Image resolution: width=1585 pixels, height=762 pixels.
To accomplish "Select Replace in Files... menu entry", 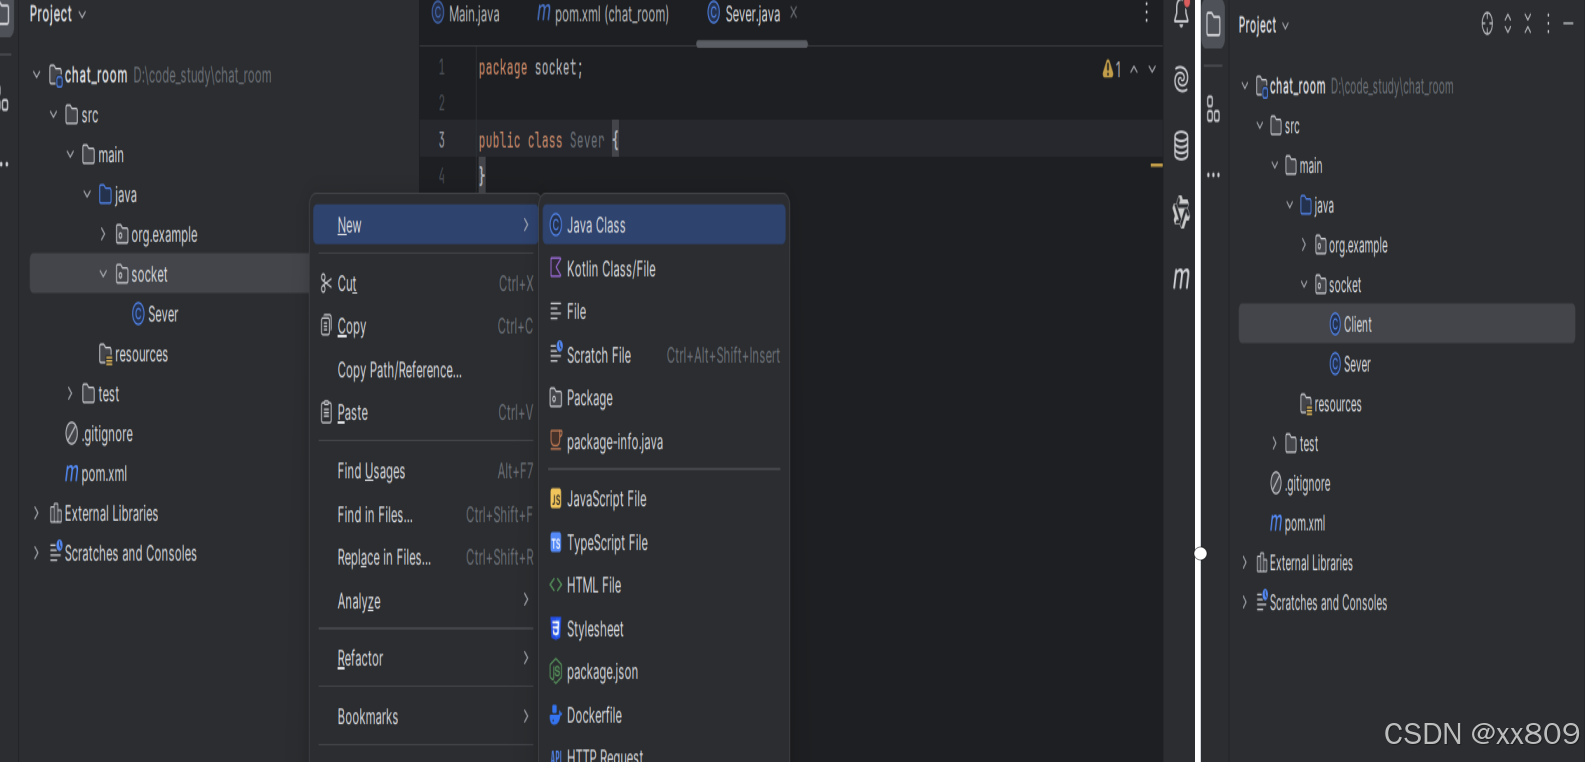I will pos(424,557).
